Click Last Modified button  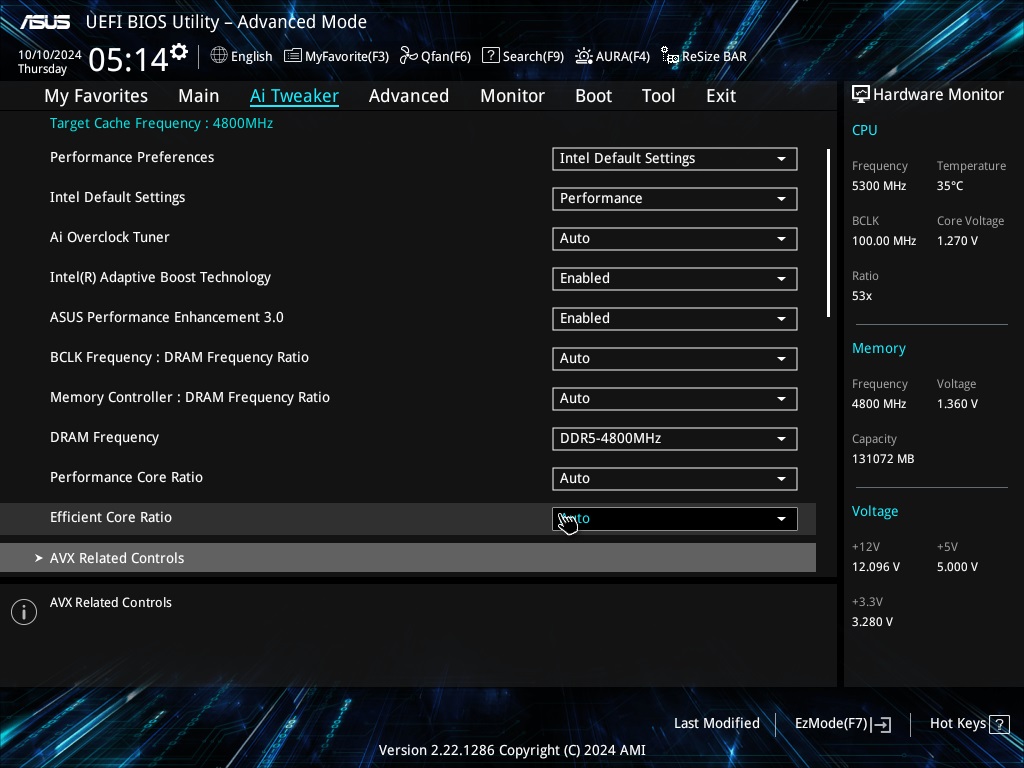(716, 723)
